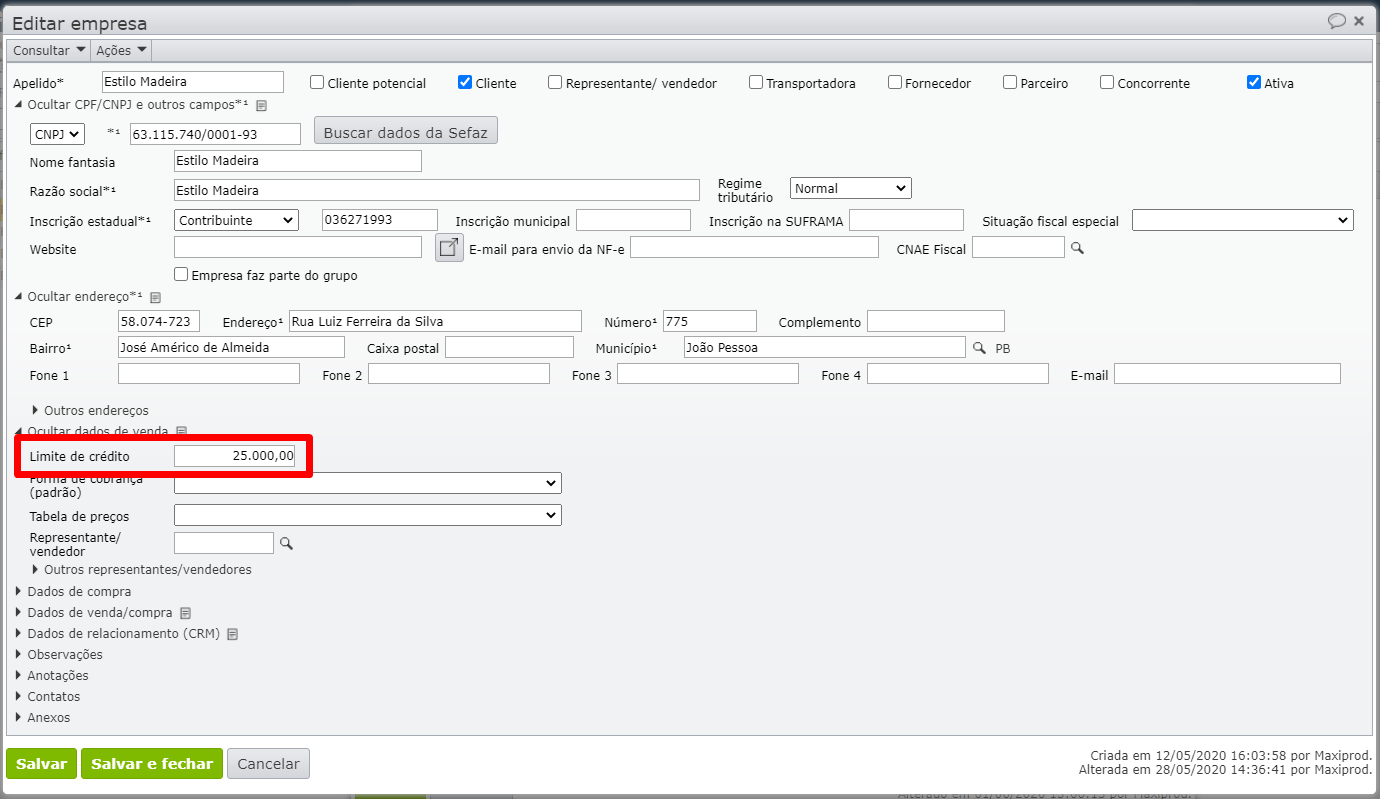The image size is (1380, 799).
Task: Click the Razão social field
Action: click(x=437, y=190)
